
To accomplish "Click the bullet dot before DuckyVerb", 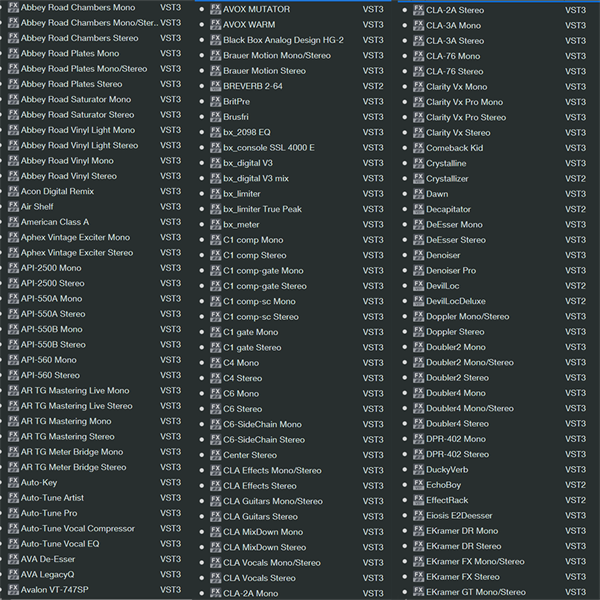I will click(x=404, y=470).
